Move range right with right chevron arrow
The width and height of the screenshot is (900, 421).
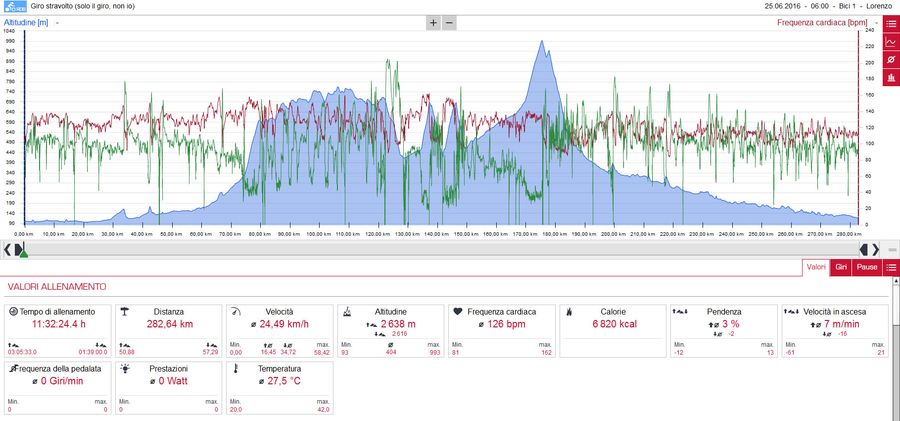tap(875, 249)
